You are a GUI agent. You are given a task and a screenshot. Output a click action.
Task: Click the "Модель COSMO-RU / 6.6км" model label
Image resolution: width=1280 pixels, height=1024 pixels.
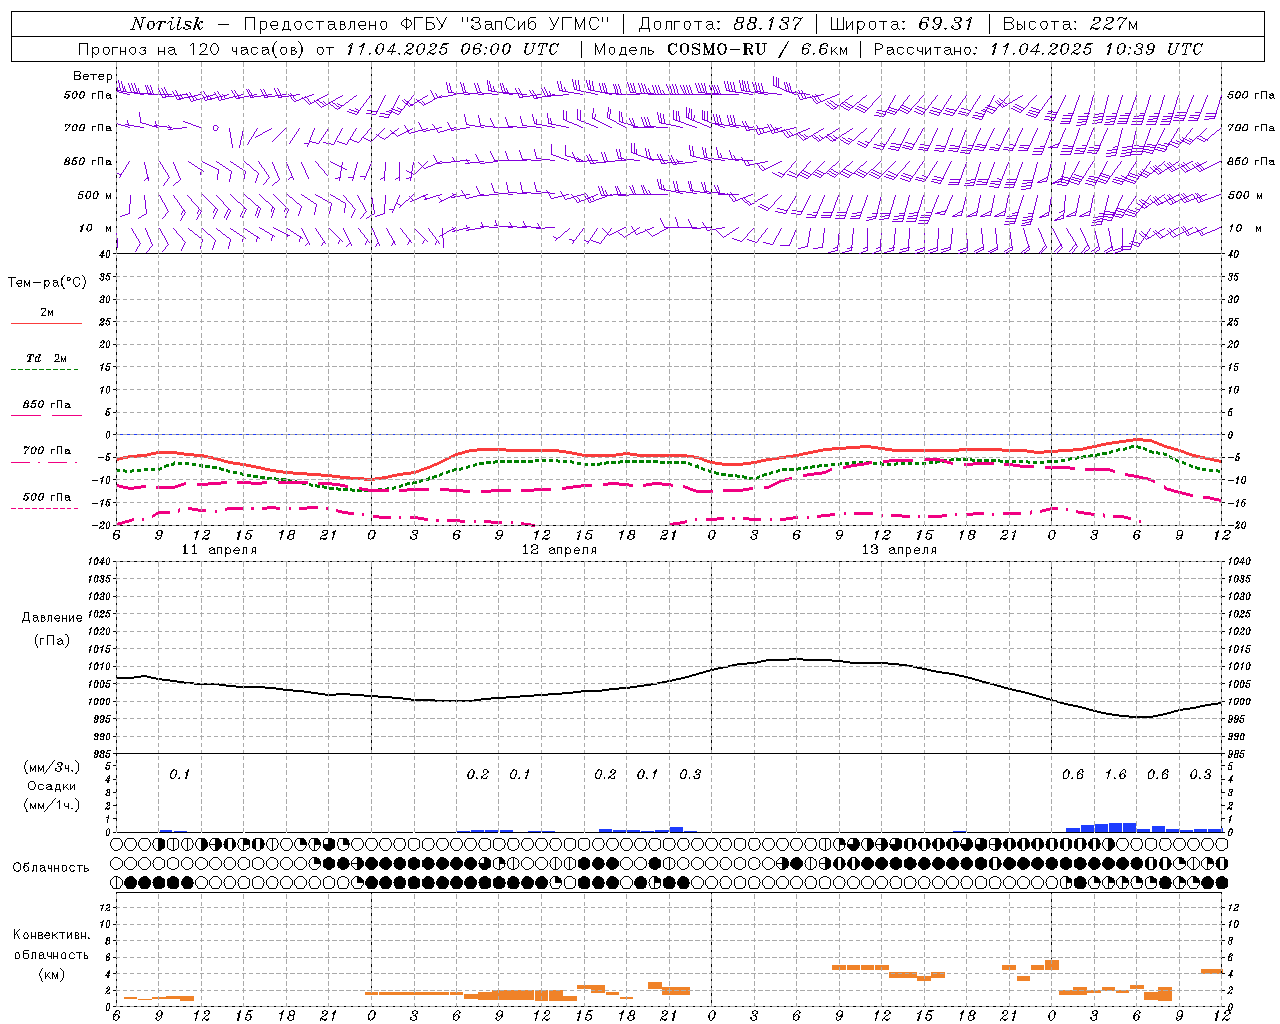point(720,49)
